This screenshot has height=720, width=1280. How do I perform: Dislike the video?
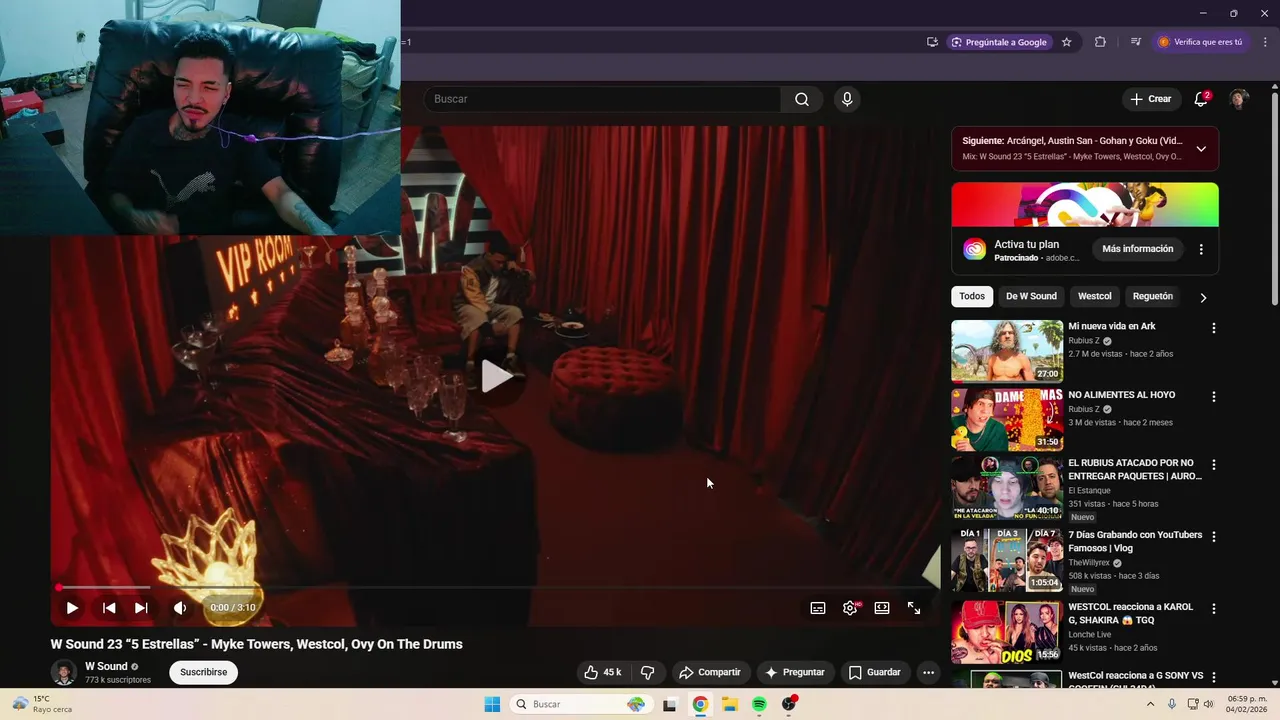coord(647,672)
